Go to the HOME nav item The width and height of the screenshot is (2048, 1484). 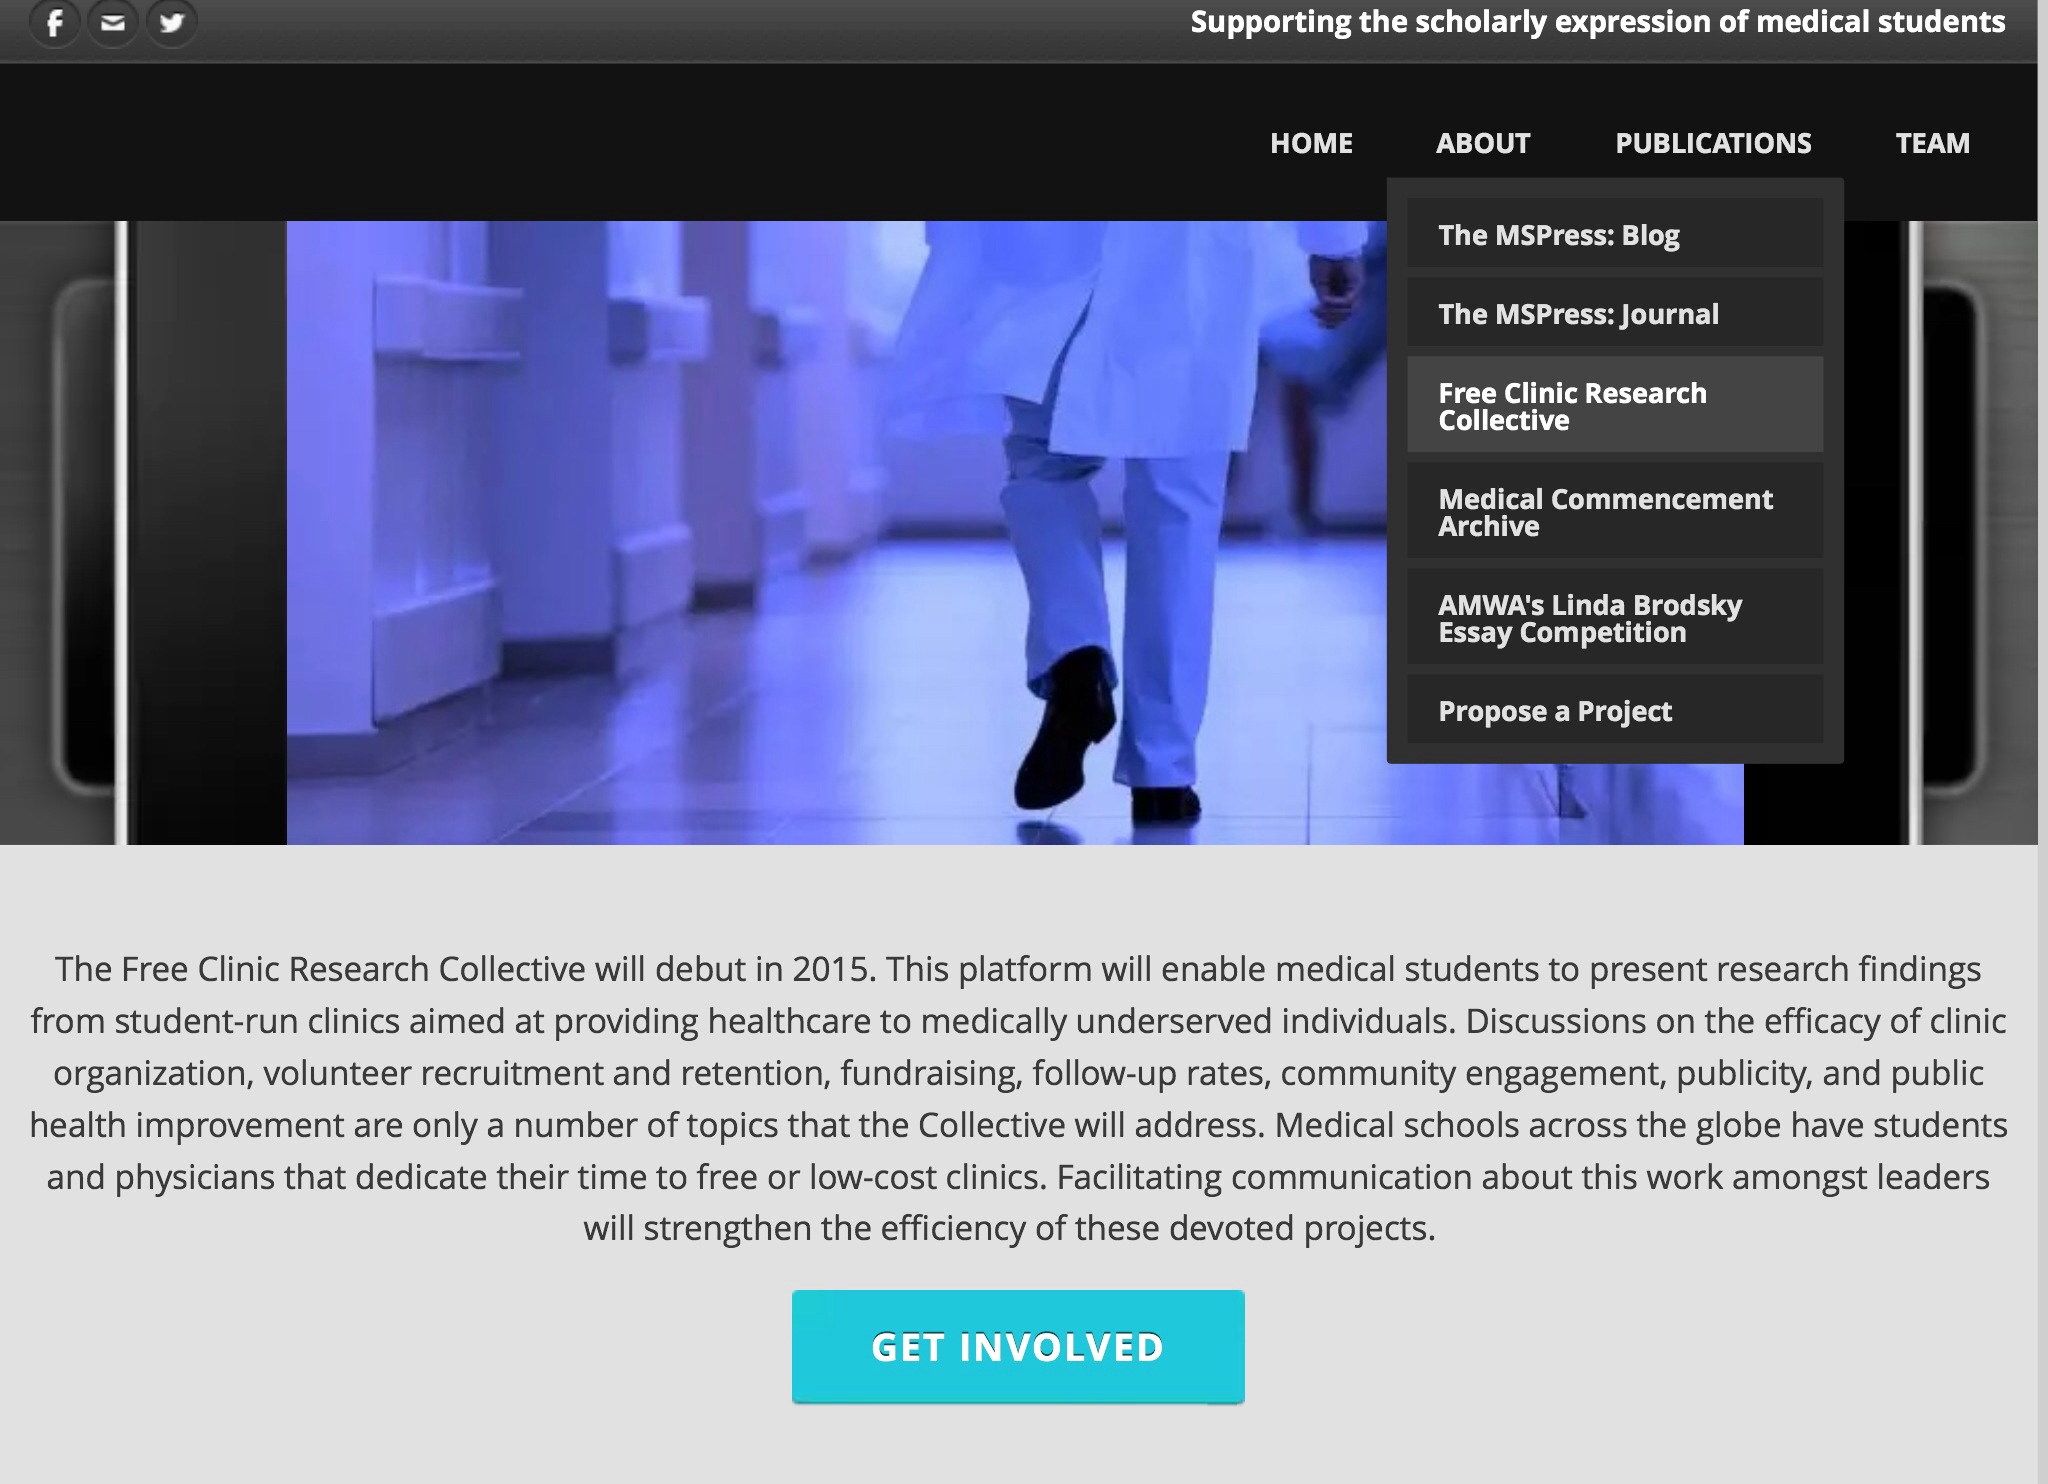pyautogui.click(x=1311, y=143)
